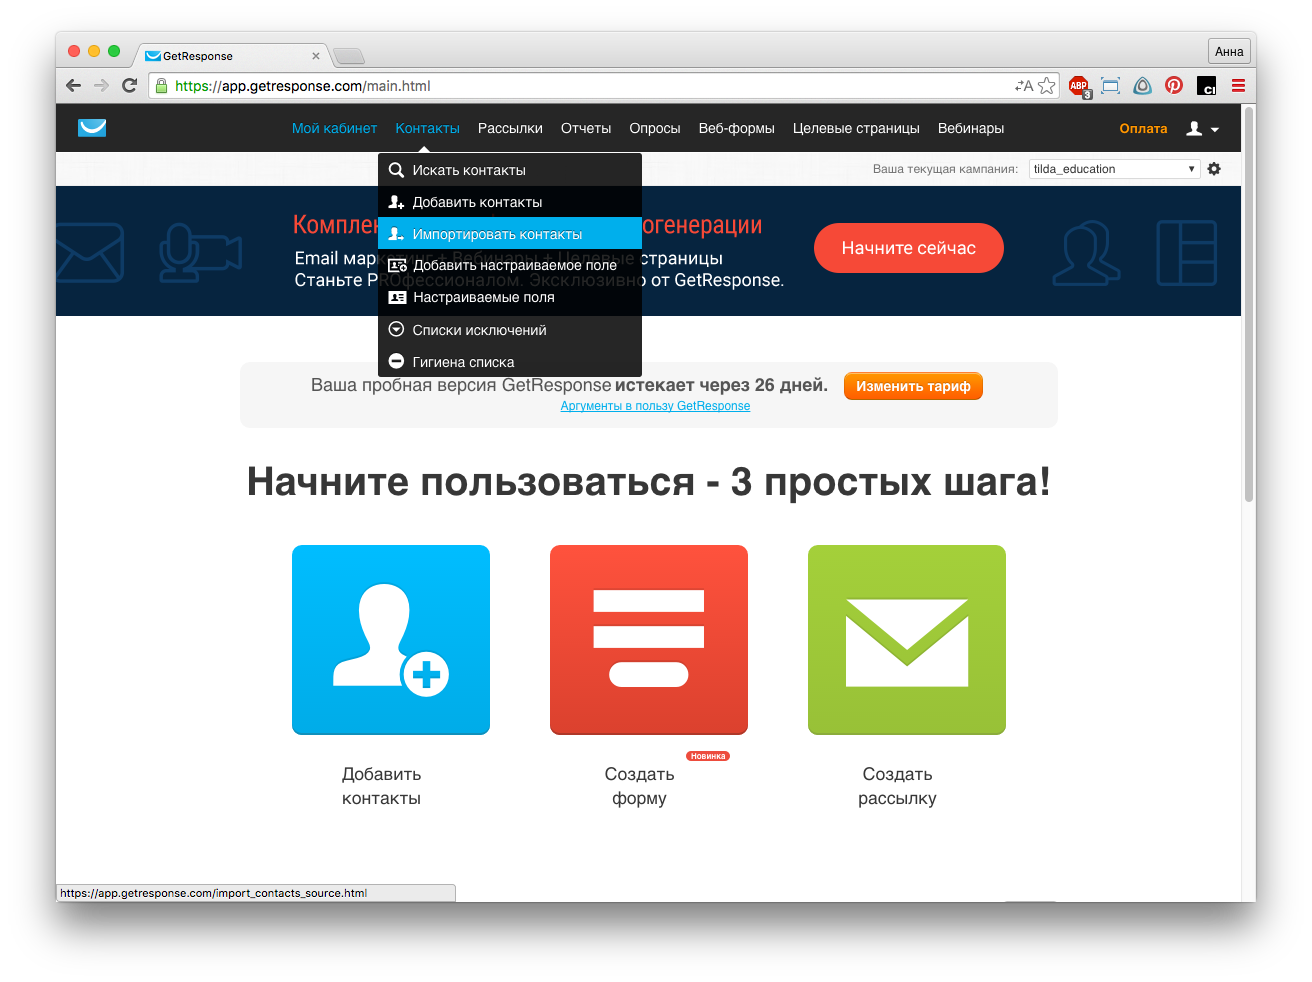Image resolution: width=1312 pixels, height=982 pixels.
Task: Open campaign settings gear icon
Action: click(x=1214, y=169)
